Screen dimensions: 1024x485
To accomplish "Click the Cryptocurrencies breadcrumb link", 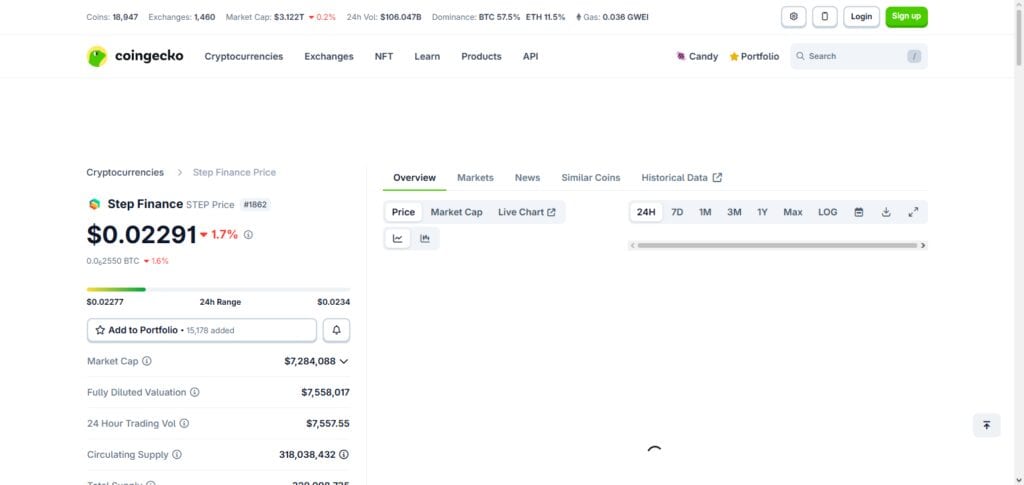I will click(x=125, y=172).
